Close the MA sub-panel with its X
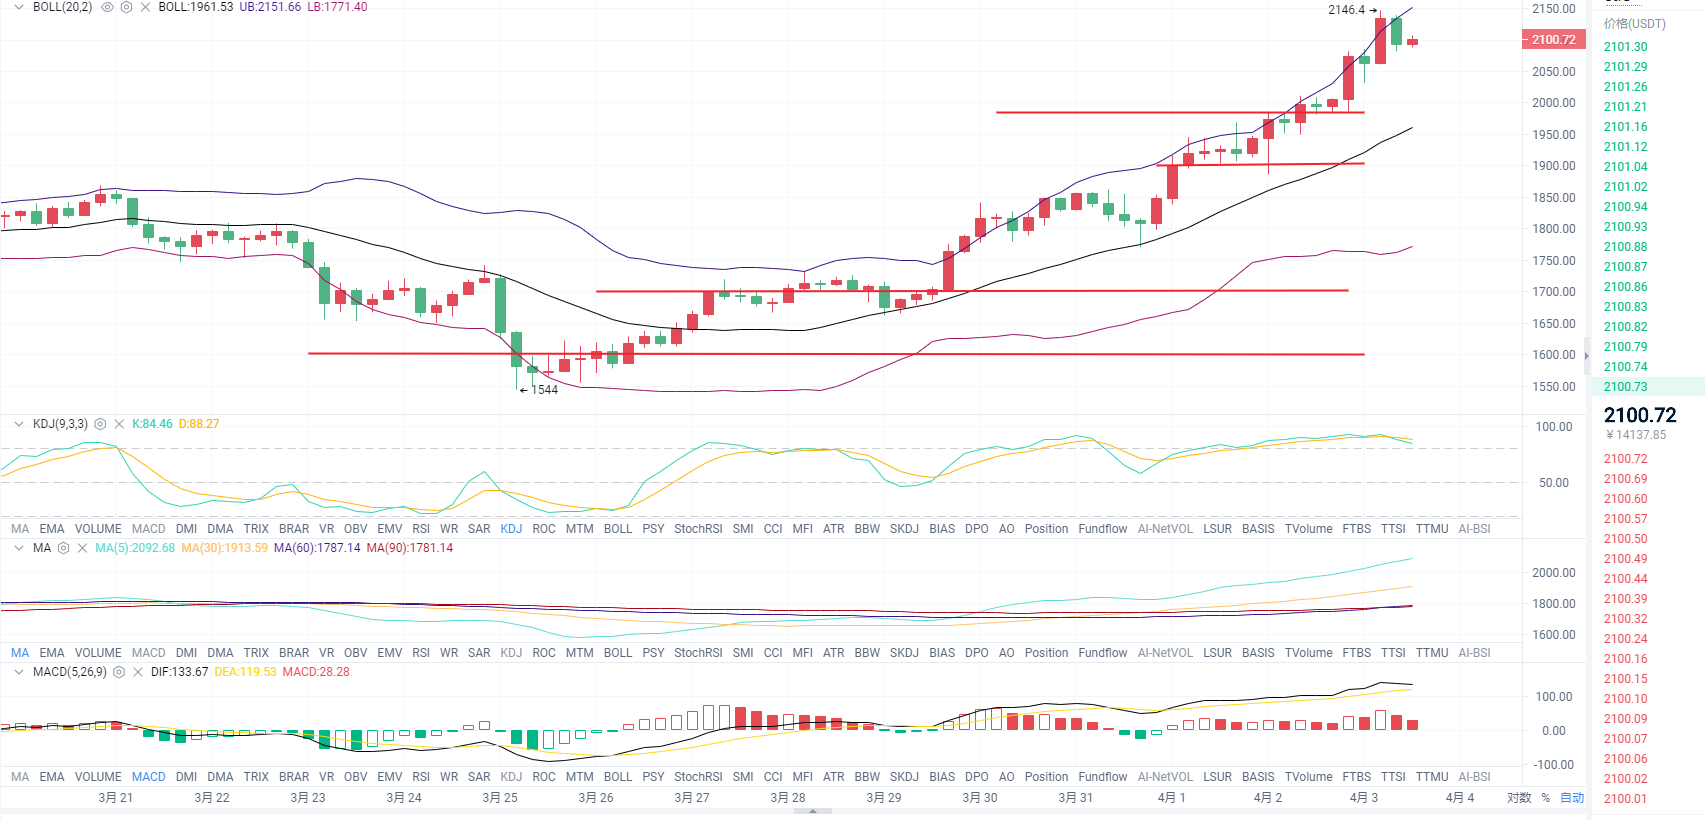Viewport: 1705px width, 820px height. pos(82,548)
